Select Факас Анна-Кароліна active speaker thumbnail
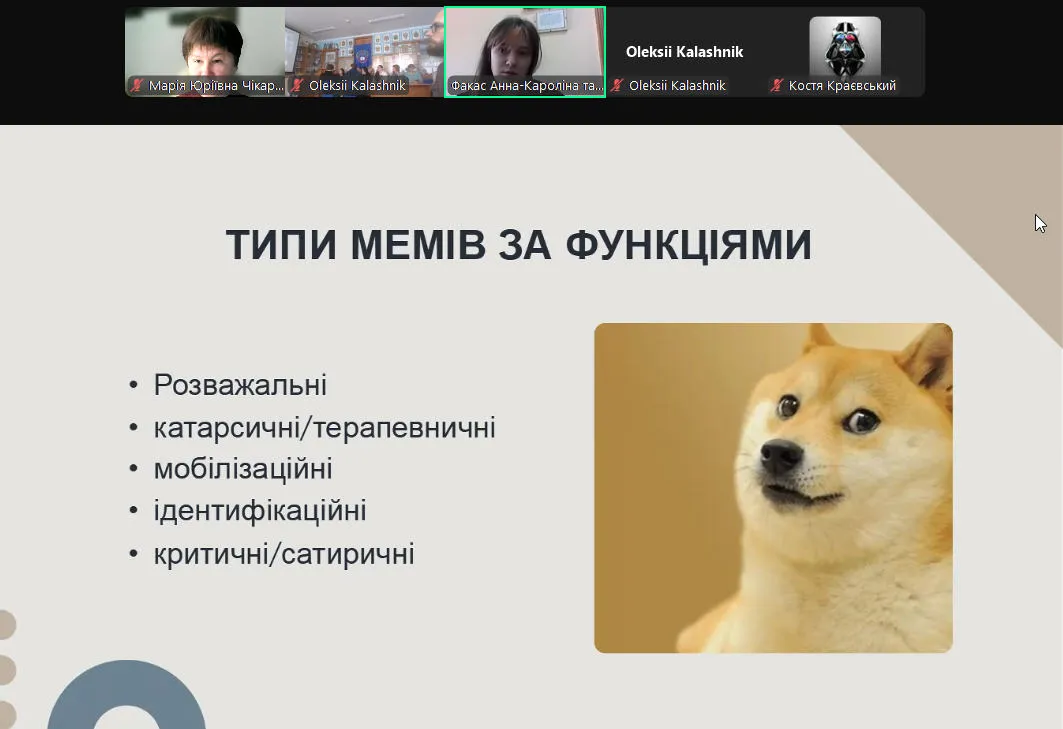The height and width of the screenshot is (729, 1063). (x=525, y=52)
